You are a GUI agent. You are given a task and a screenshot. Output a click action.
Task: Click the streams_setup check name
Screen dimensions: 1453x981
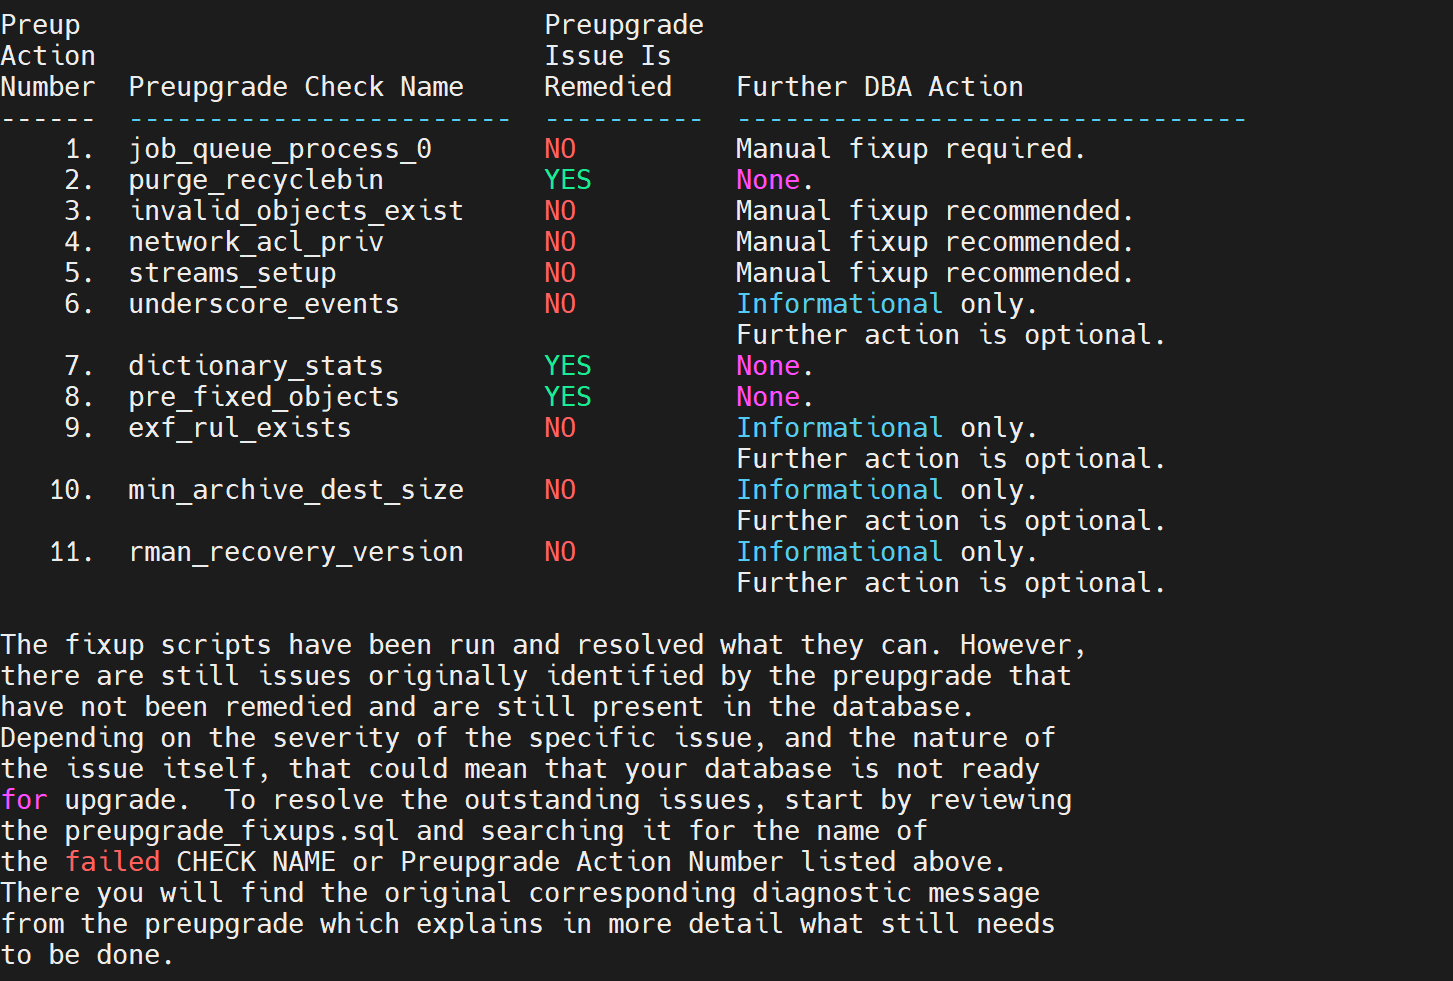pos(232,273)
